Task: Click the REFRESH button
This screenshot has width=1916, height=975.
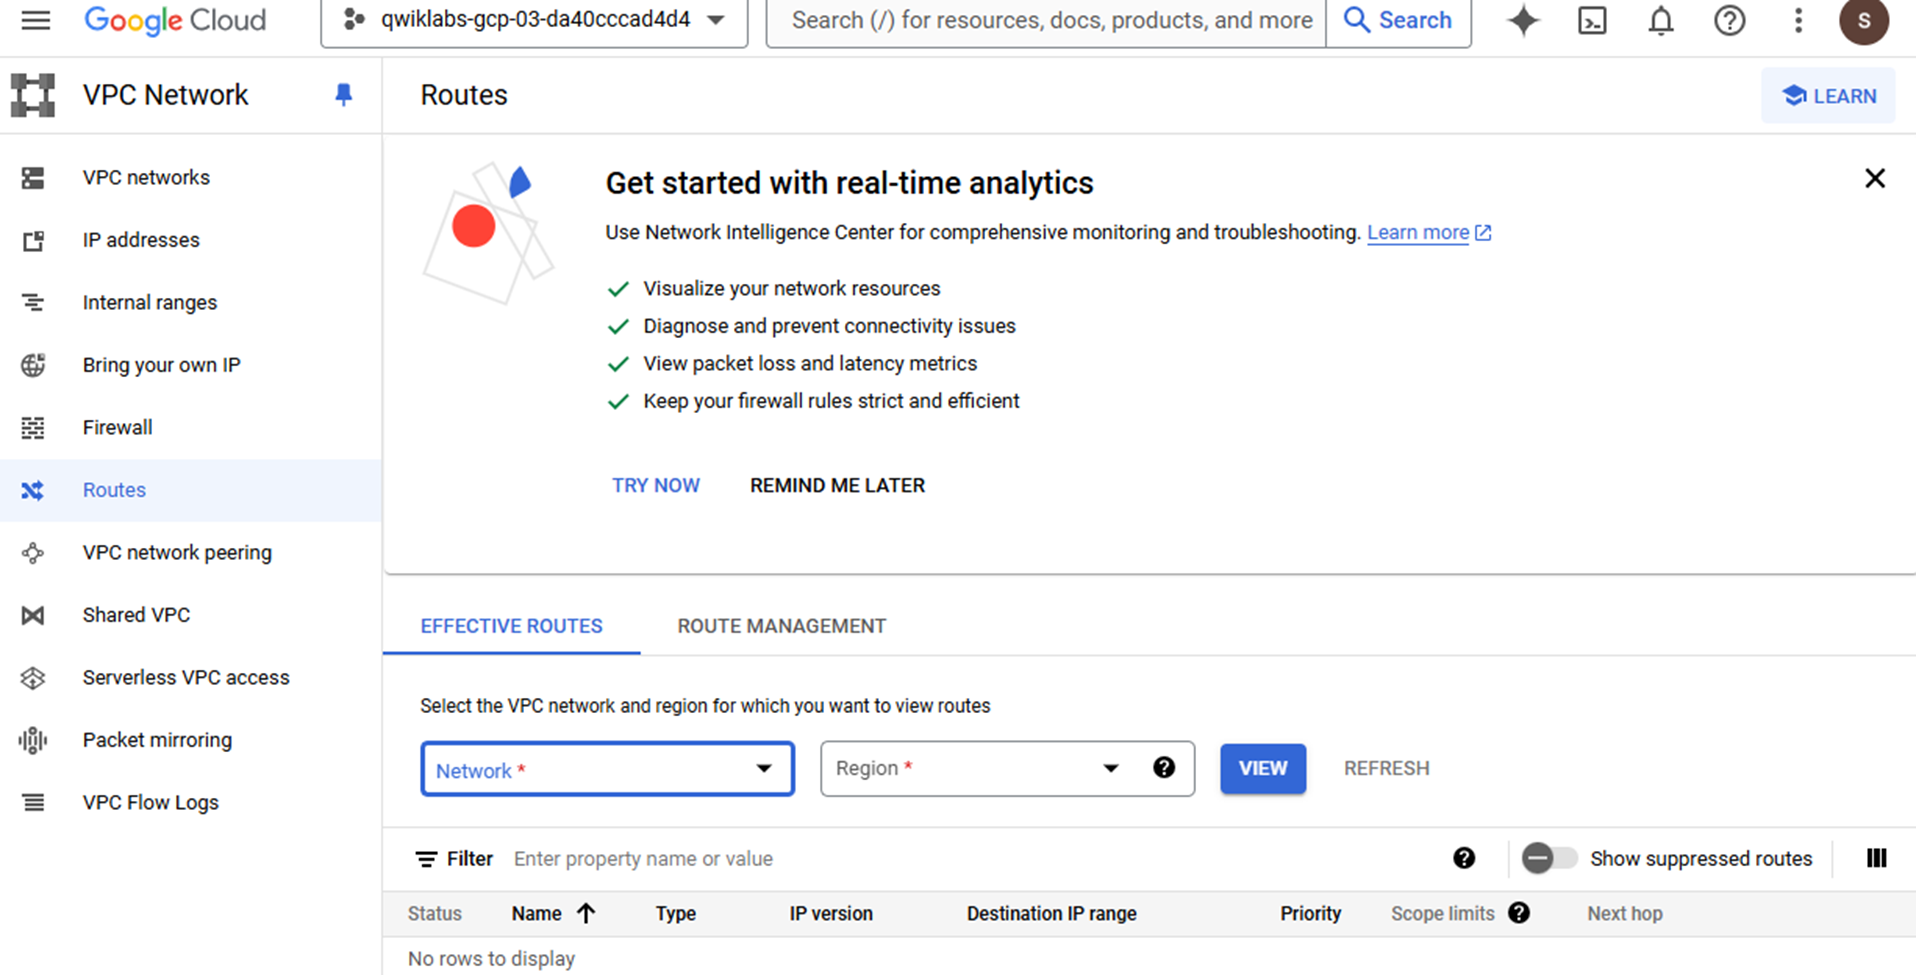Action: tap(1386, 768)
